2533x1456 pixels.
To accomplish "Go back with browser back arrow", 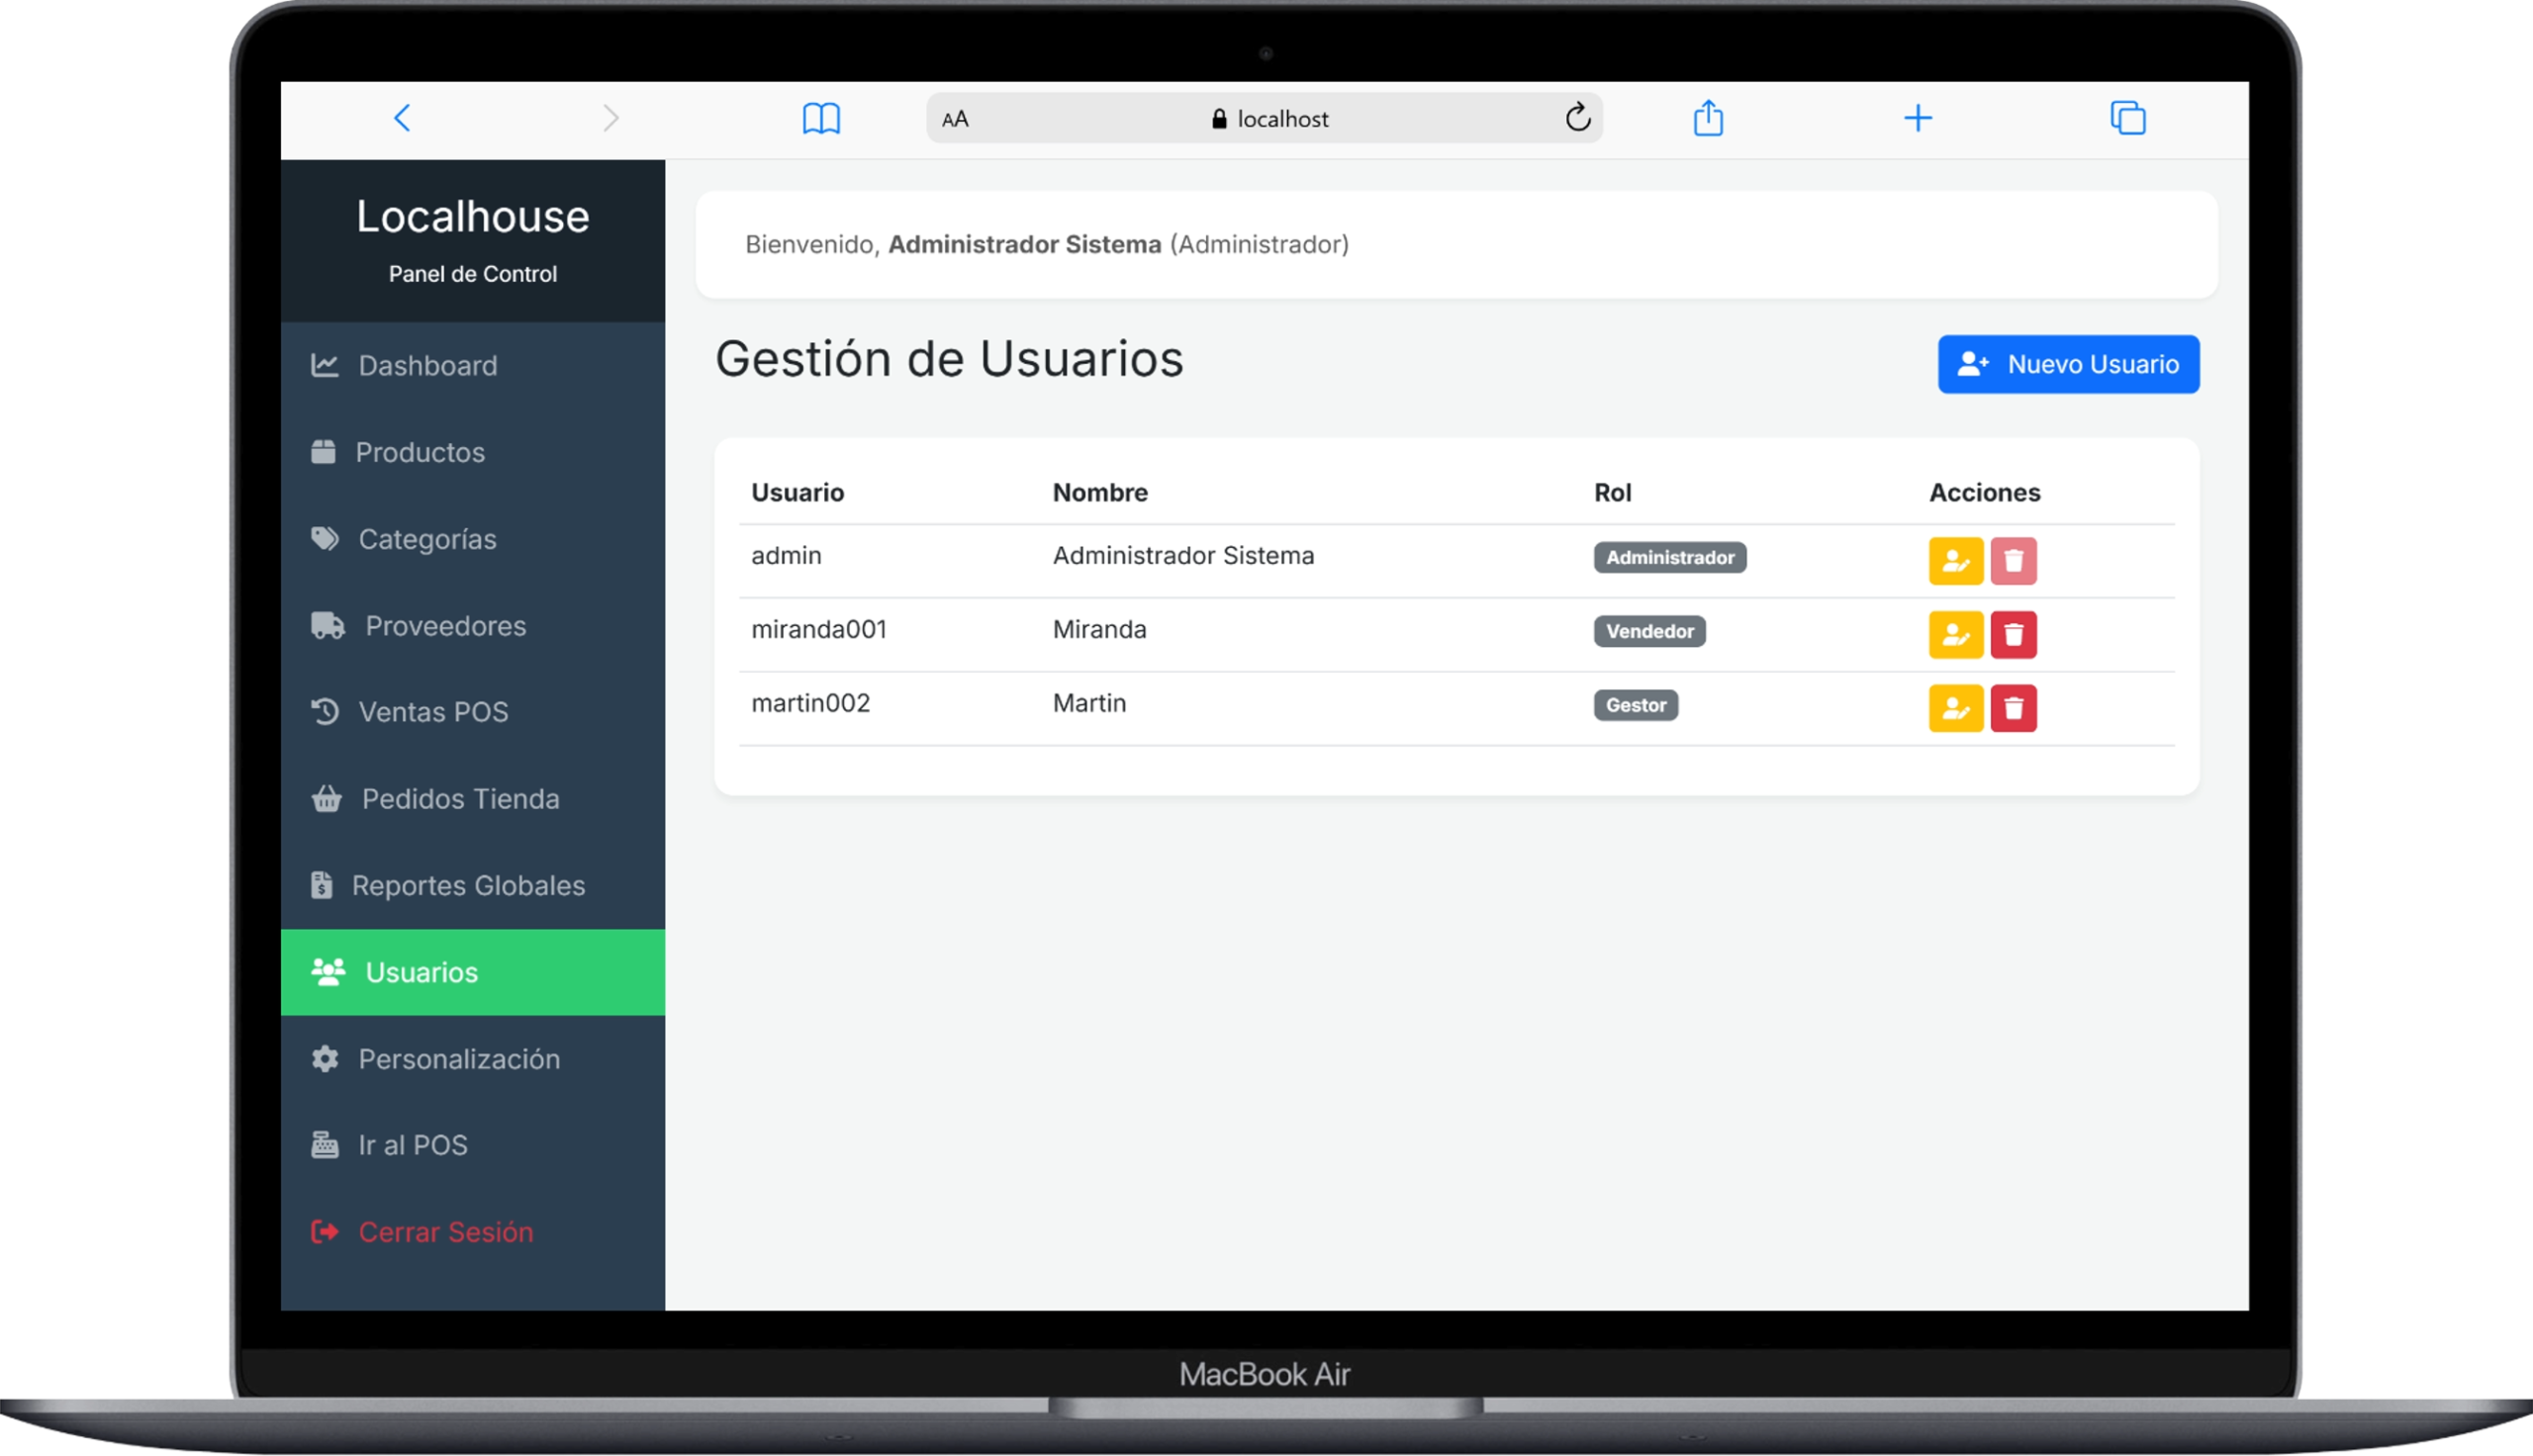I will [x=402, y=118].
